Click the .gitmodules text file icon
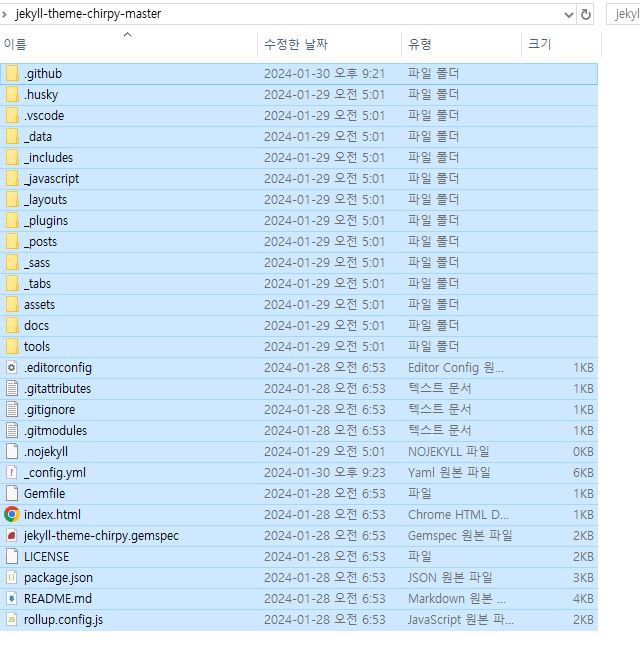Image resolution: width=640 pixels, height=645 pixels. coord(12,430)
